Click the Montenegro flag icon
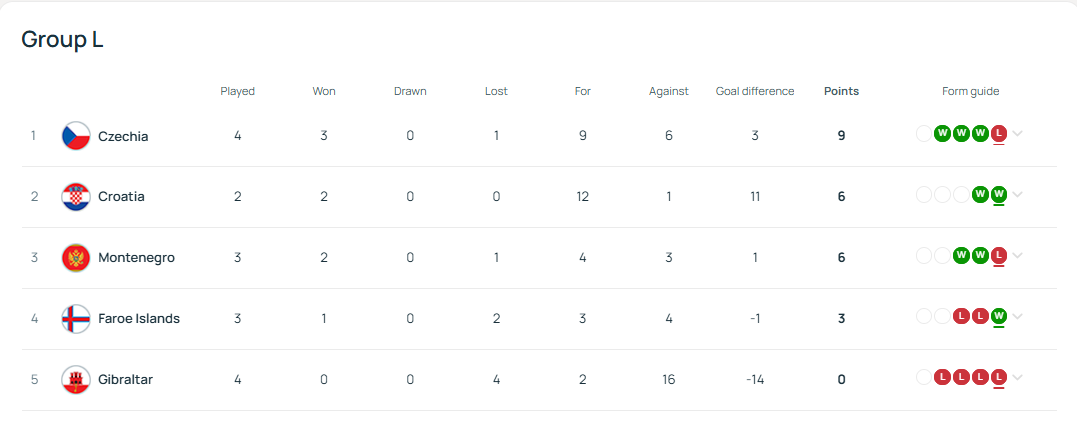The image size is (1077, 448). (x=76, y=258)
